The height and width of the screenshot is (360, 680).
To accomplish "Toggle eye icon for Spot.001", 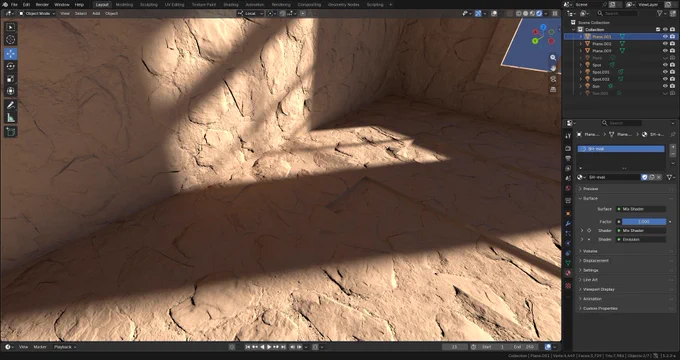I will pyautogui.click(x=665, y=72).
